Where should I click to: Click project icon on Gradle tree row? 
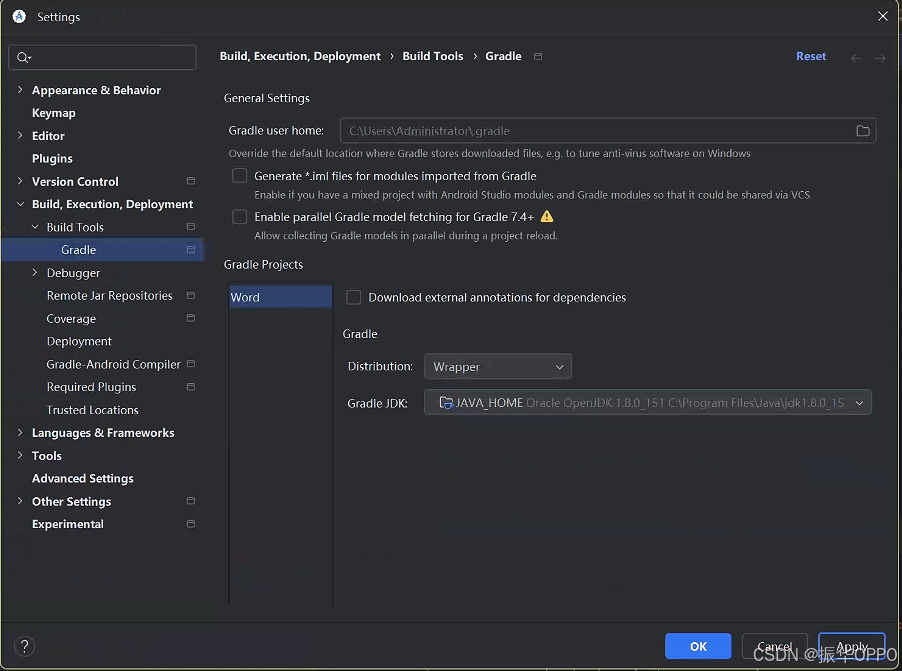191,250
